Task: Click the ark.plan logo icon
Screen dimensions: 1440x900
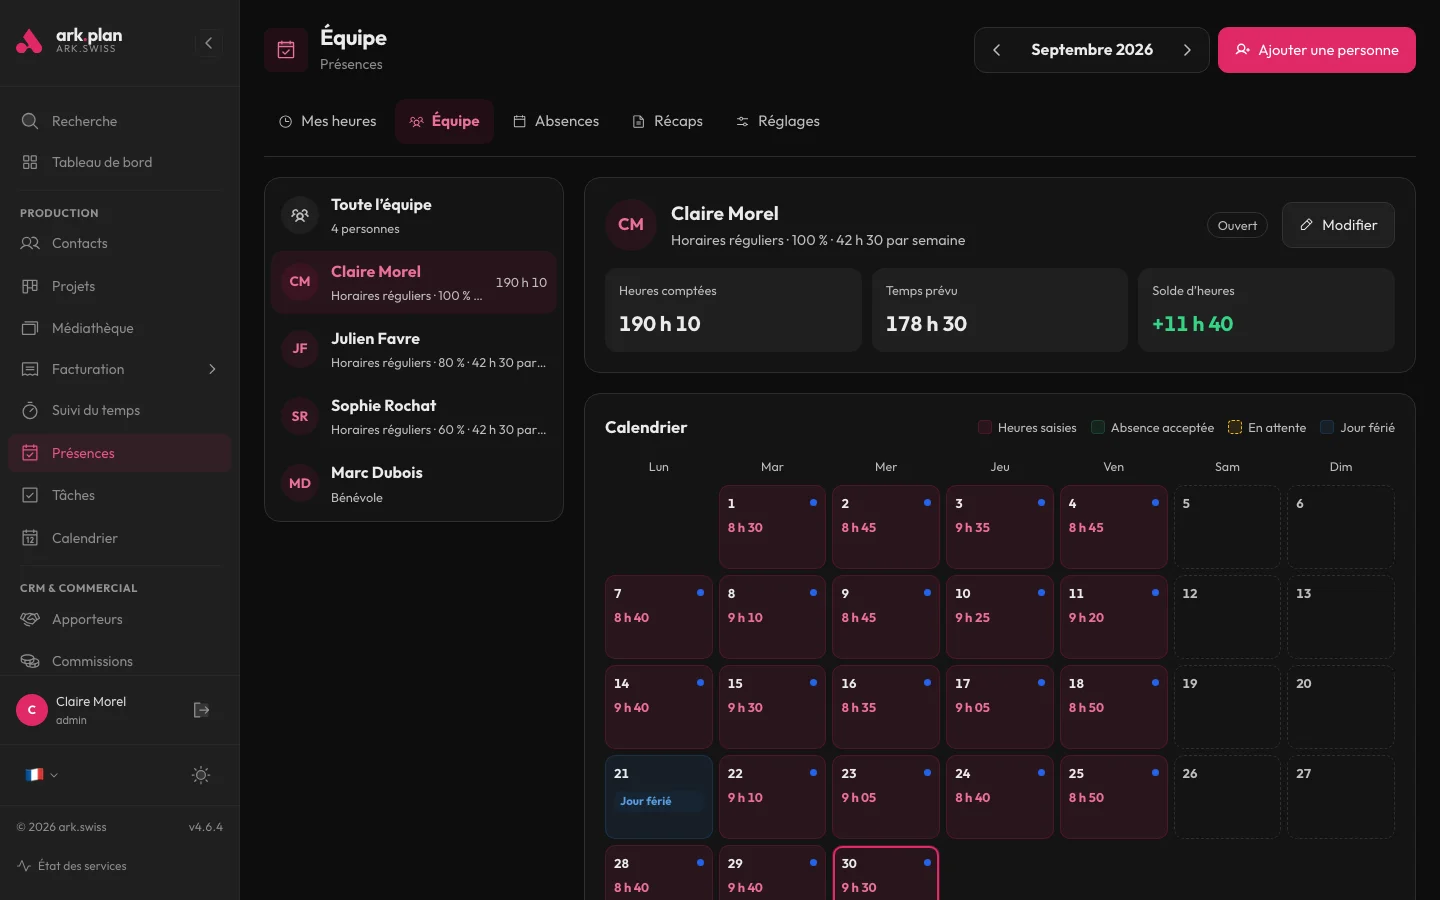Action: (x=30, y=41)
